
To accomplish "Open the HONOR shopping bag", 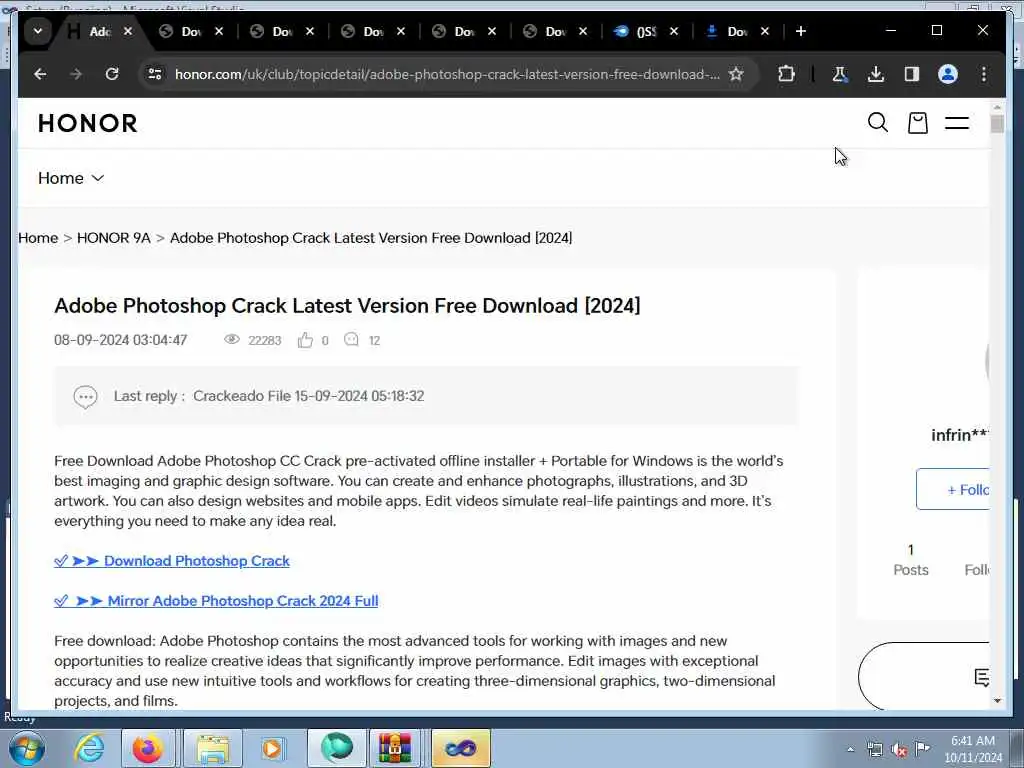I will point(918,122).
